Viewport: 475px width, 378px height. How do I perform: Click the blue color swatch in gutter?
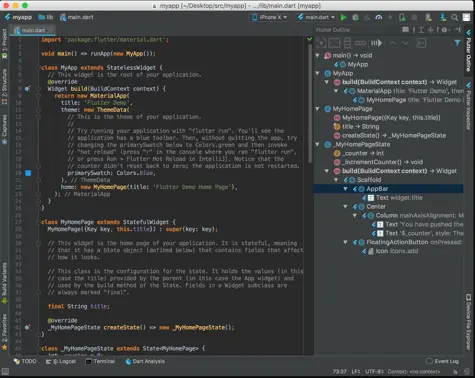[28, 173]
